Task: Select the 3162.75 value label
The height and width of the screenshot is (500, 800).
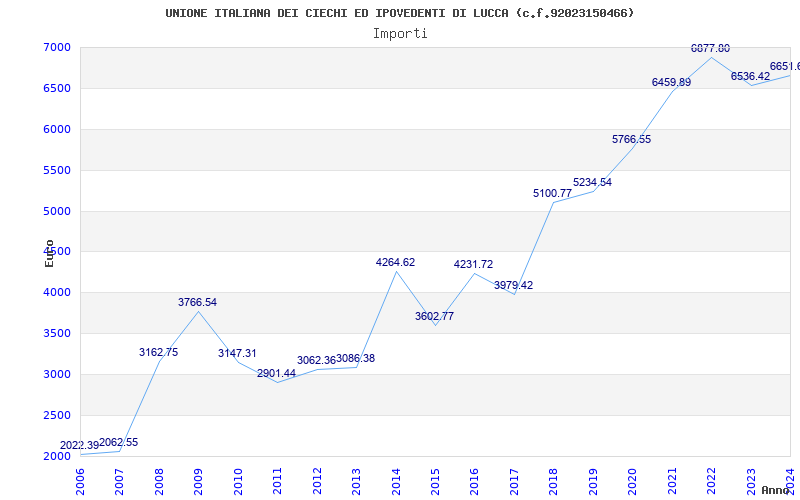Action: tap(158, 352)
